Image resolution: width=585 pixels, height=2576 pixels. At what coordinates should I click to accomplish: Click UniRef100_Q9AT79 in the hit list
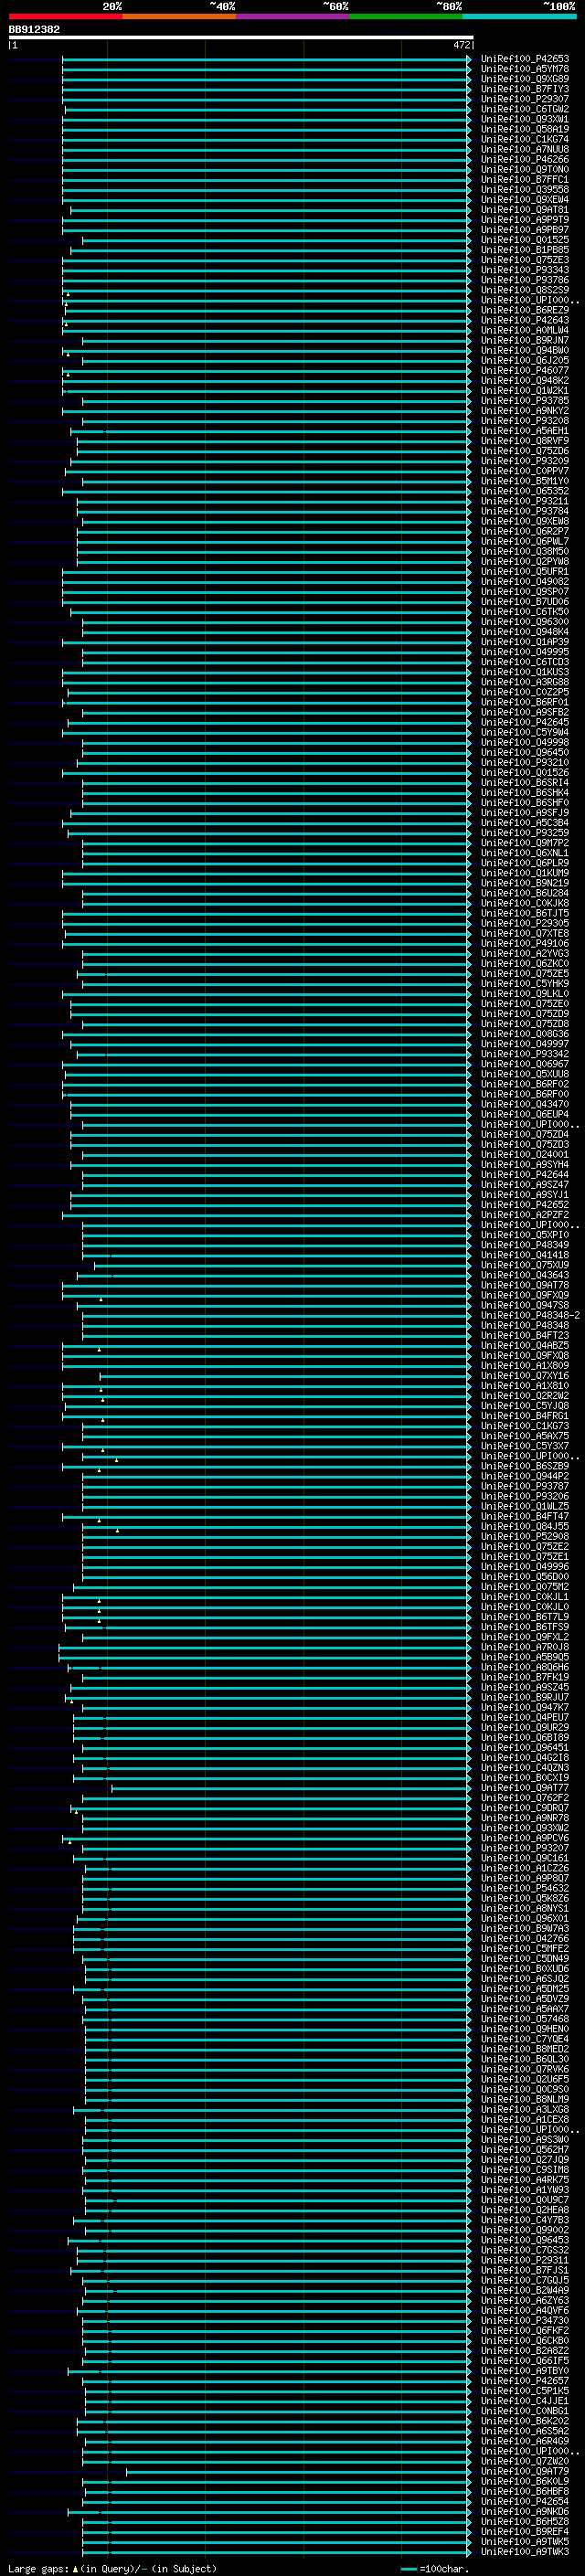click(524, 2471)
